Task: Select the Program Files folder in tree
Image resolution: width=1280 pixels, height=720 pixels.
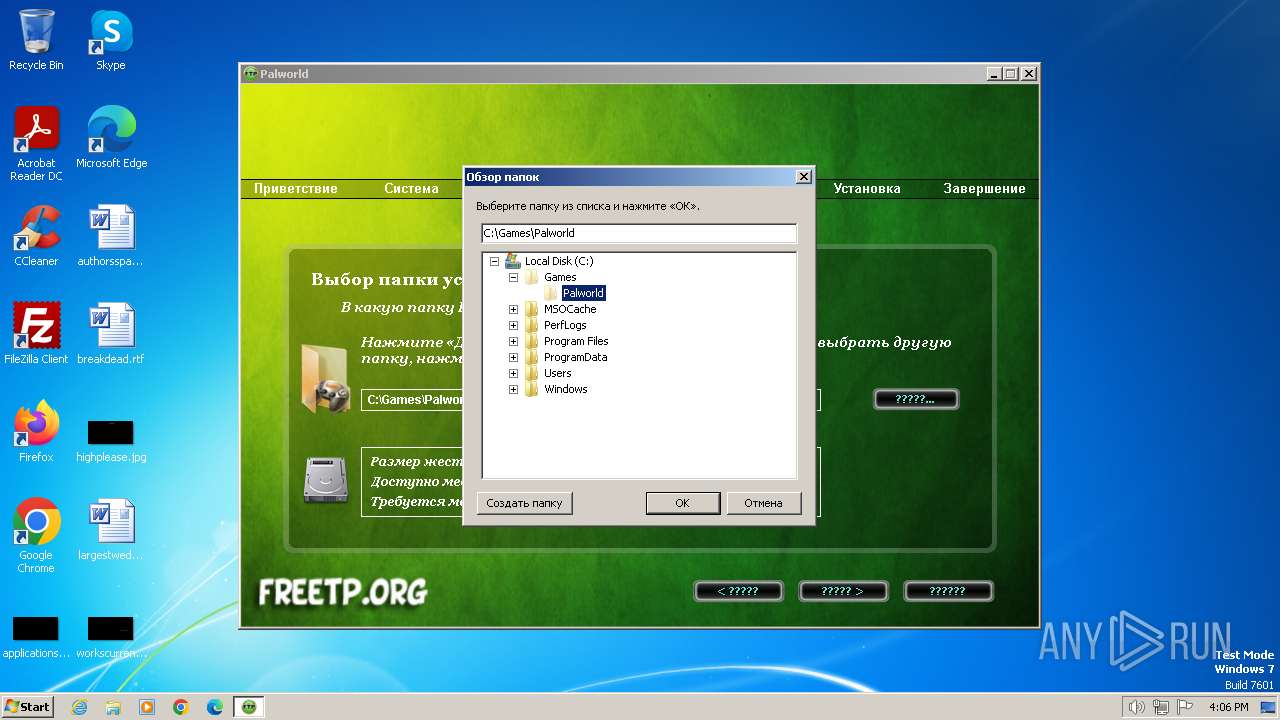Action: [x=576, y=341]
